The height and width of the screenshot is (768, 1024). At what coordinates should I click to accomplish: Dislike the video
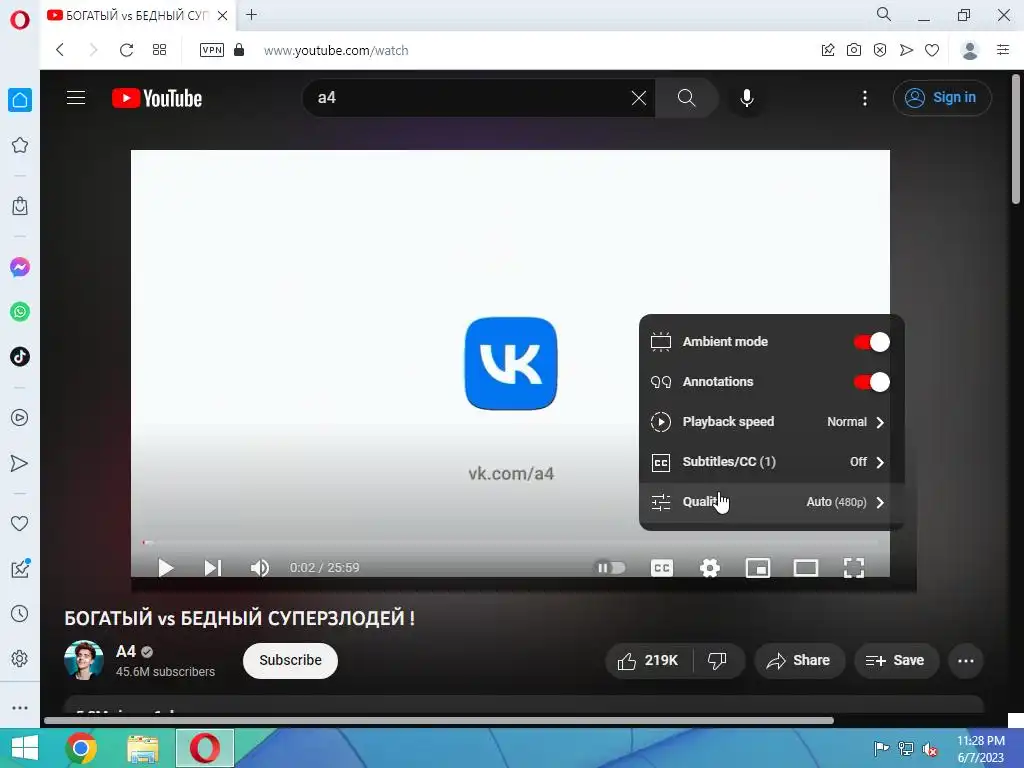coord(717,661)
